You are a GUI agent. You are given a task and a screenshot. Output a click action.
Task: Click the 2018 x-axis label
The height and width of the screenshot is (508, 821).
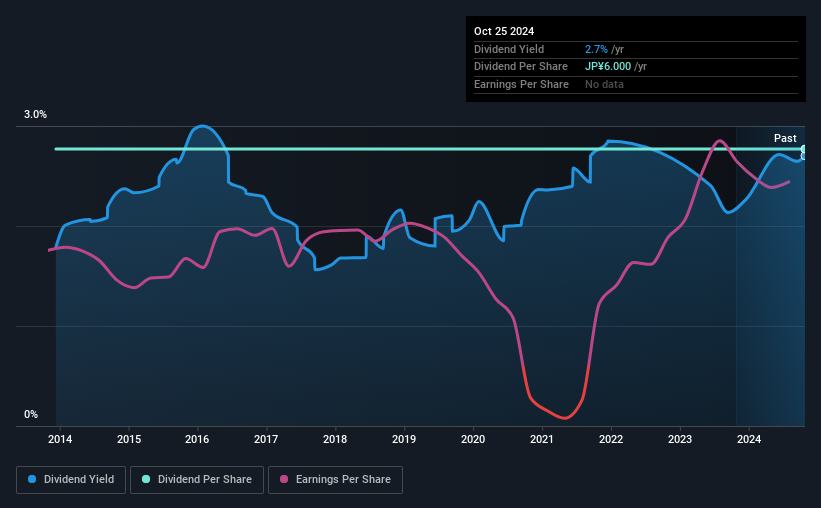[335, 439]
